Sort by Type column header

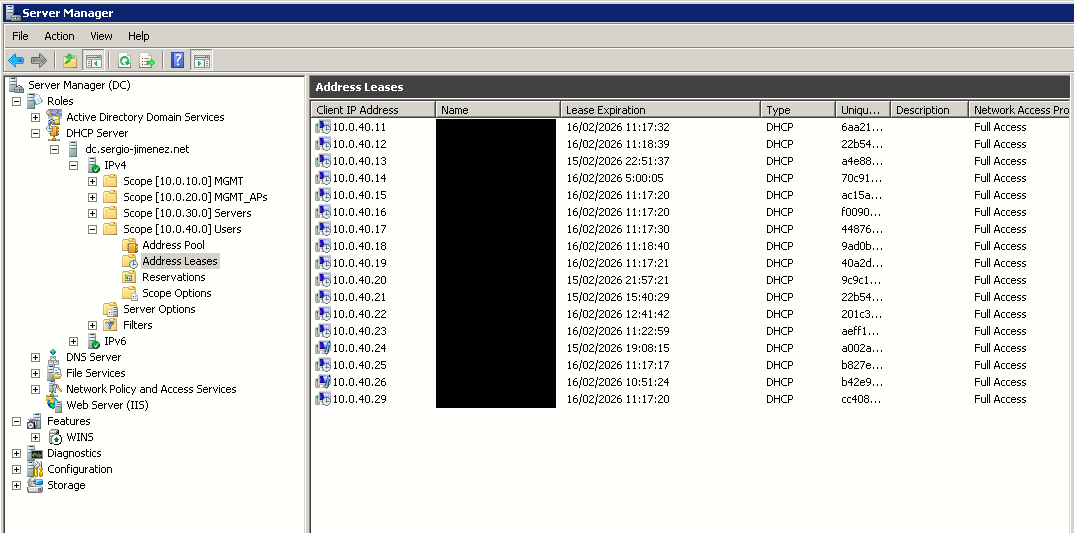coord(798,110)
